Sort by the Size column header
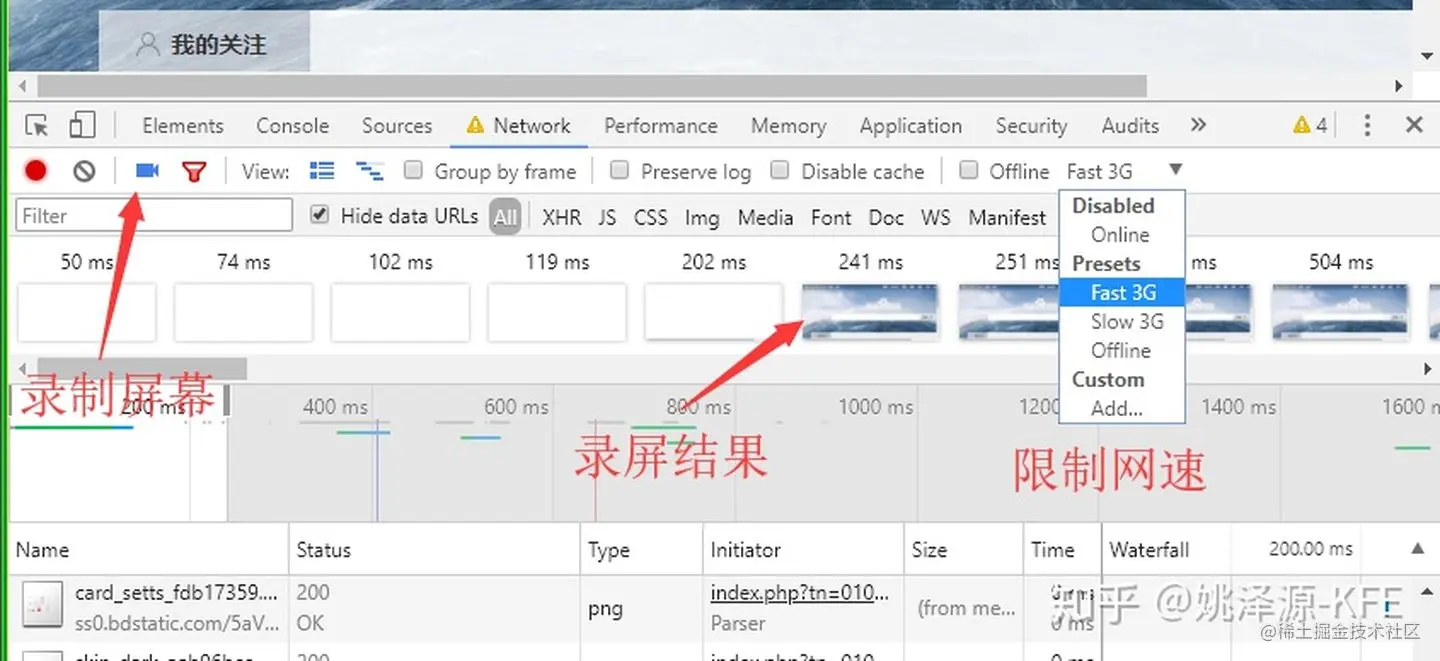Image resolution: width=1440 pixels, height=661 pixels. tap(963, 549)
